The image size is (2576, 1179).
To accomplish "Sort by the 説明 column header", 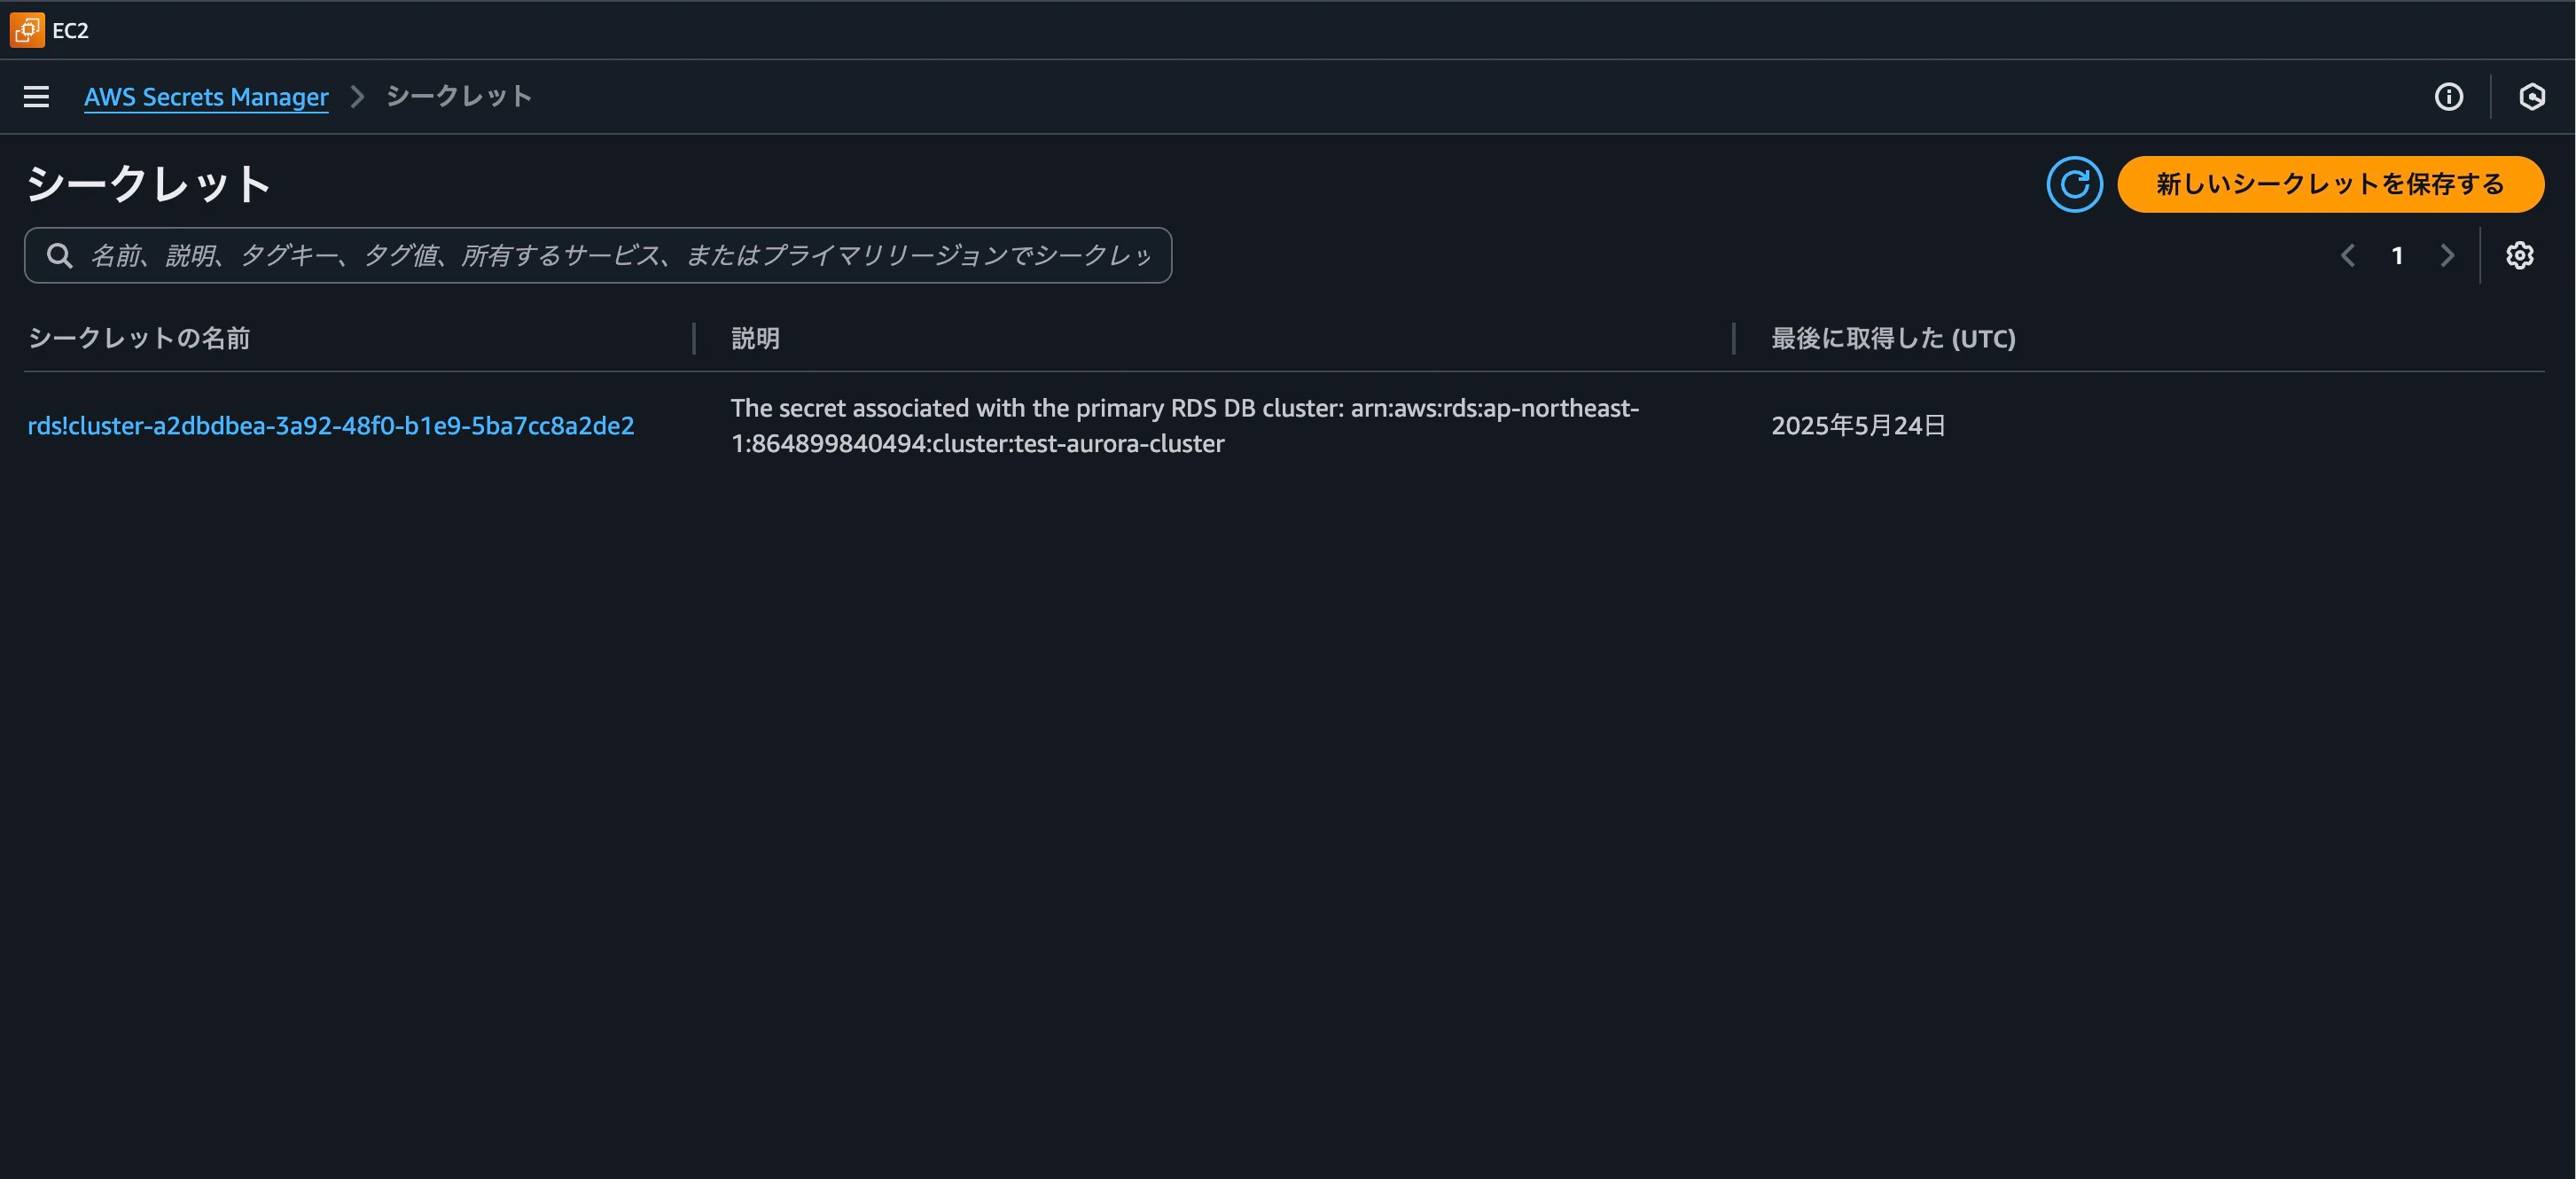I will click(755, 338).
